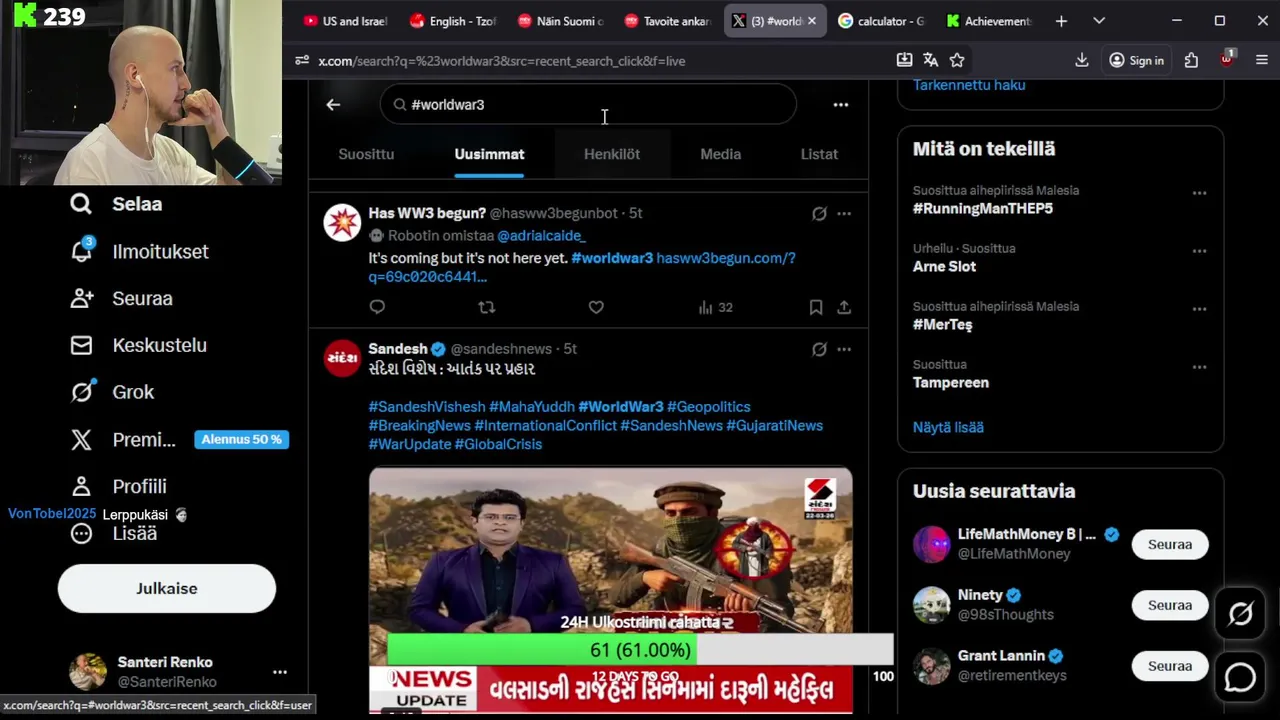Open more options for Tampereen trend
Viewport: 1280px width, 720px height.
(x=1199, y=367)
